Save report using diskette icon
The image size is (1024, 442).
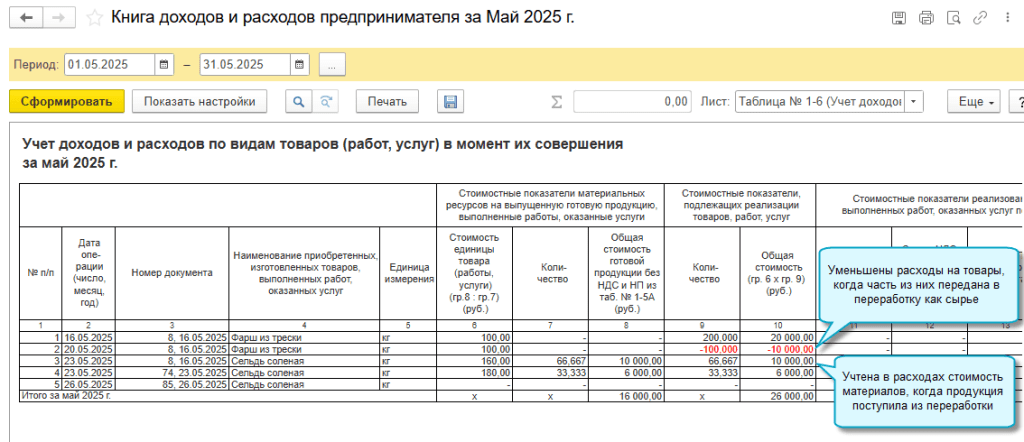tap(450, 101)
